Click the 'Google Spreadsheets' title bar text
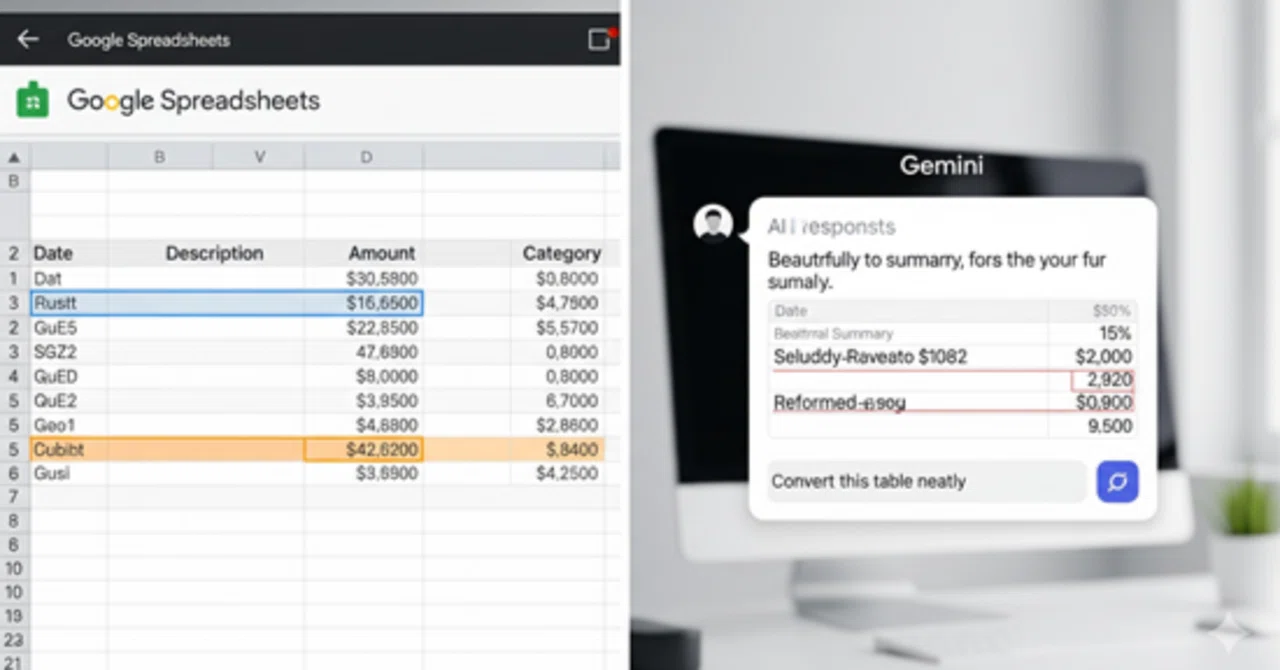Image resolution: width=1280 pixels, height=670 pixels. click(149, 40)
